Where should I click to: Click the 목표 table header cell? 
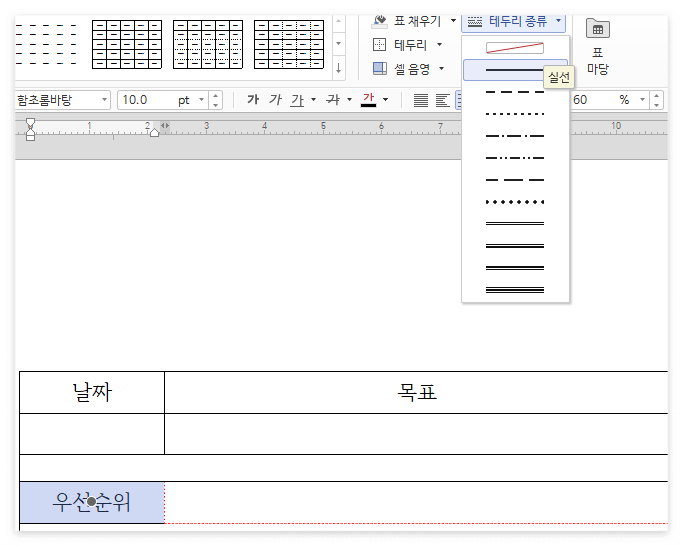(x=416, y=392)
